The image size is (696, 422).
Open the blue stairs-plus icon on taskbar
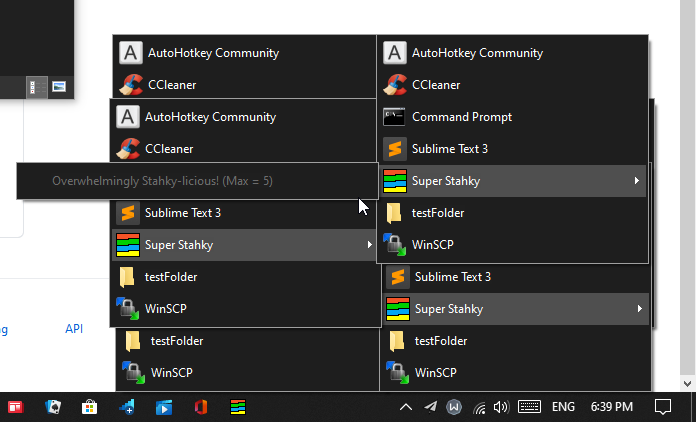[127, 407]
